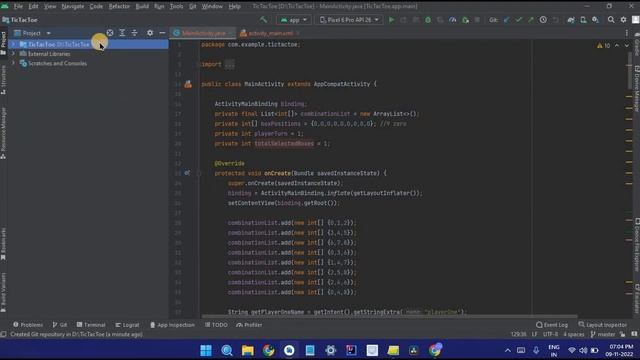Open Device Manager icon in toolbar
This screenshot has height=360, width=640.
coord(583,20)
